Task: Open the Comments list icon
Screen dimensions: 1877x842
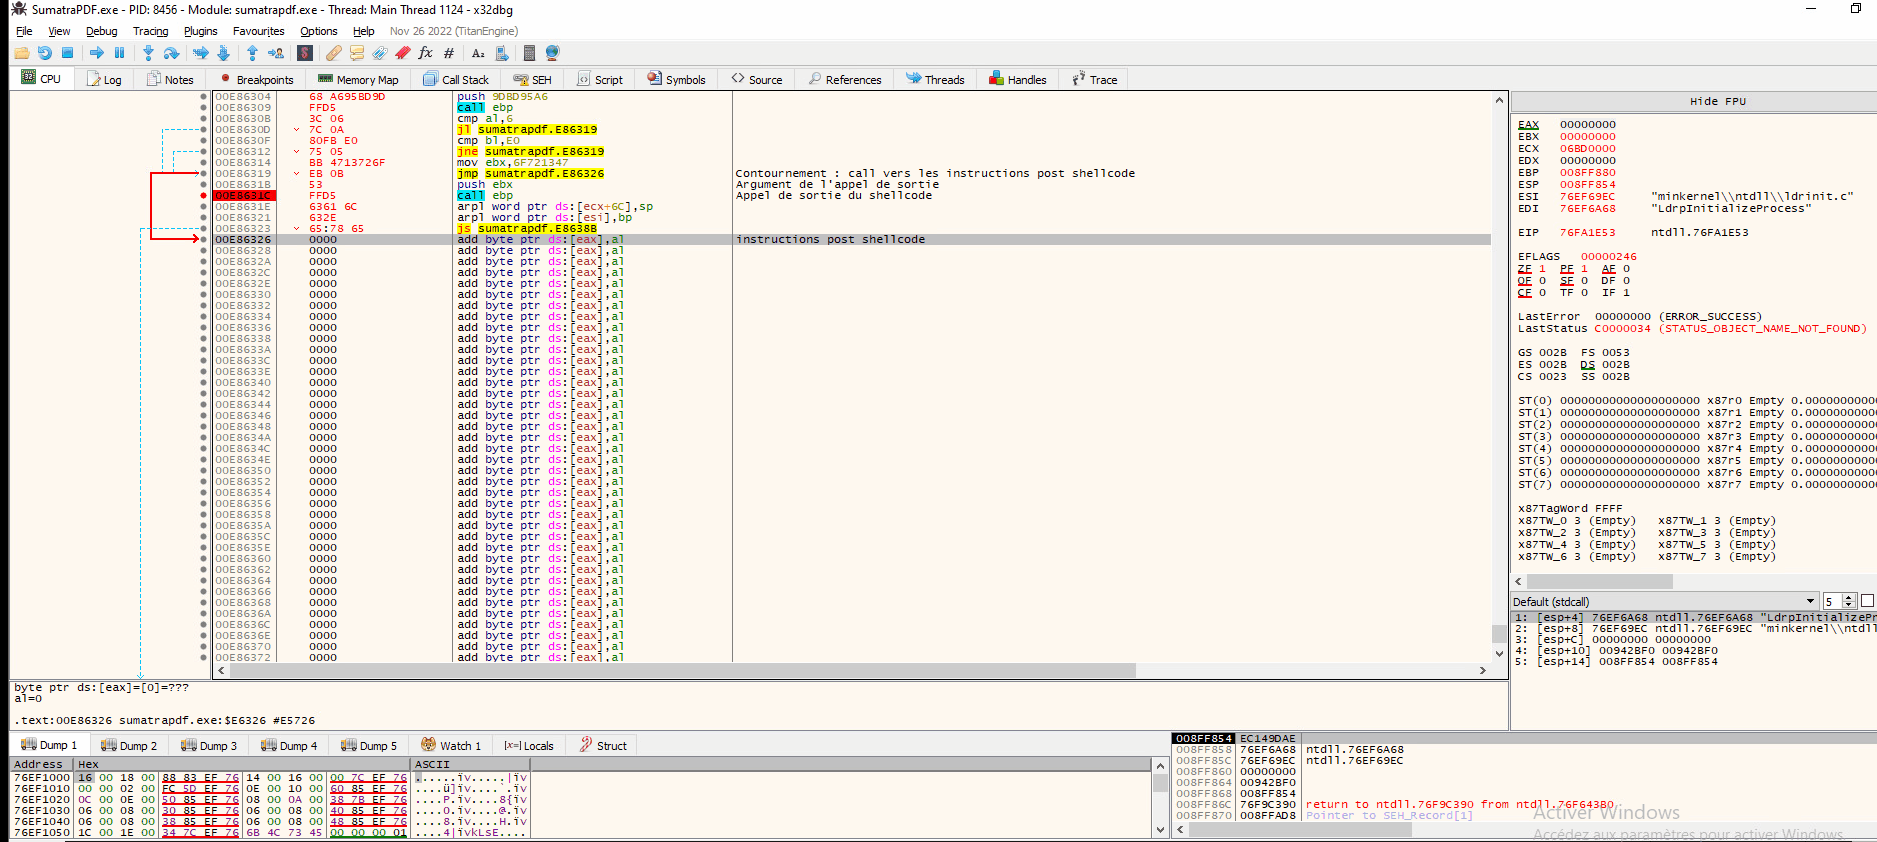Action: tap(357, 53)
